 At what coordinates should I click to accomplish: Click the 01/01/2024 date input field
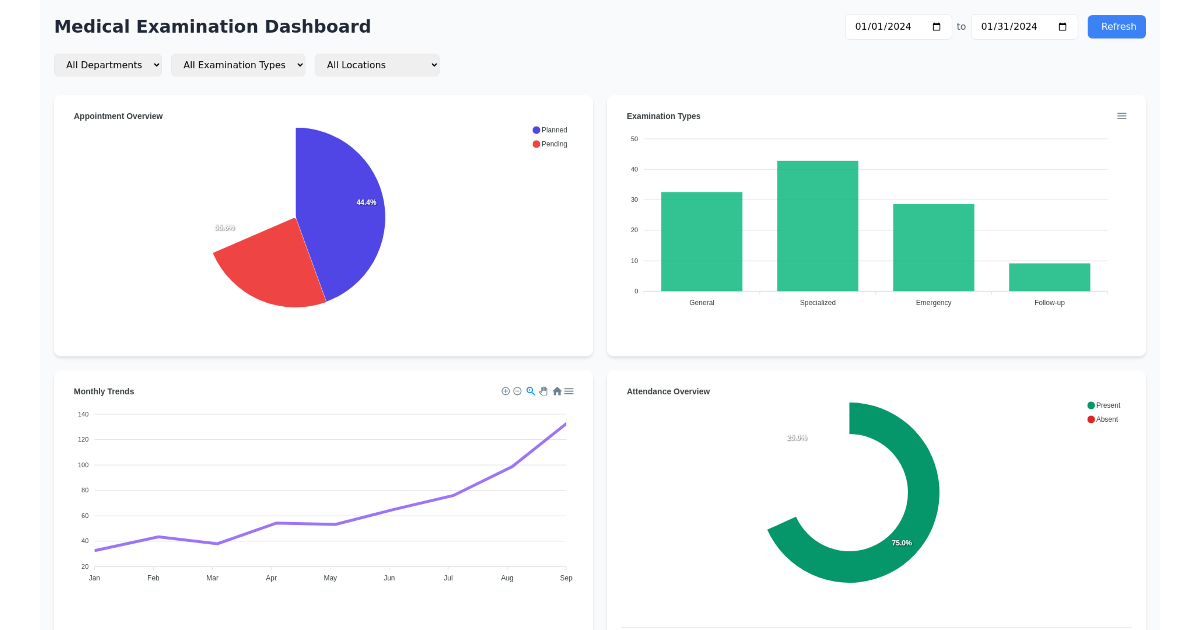tap(890, 27)
